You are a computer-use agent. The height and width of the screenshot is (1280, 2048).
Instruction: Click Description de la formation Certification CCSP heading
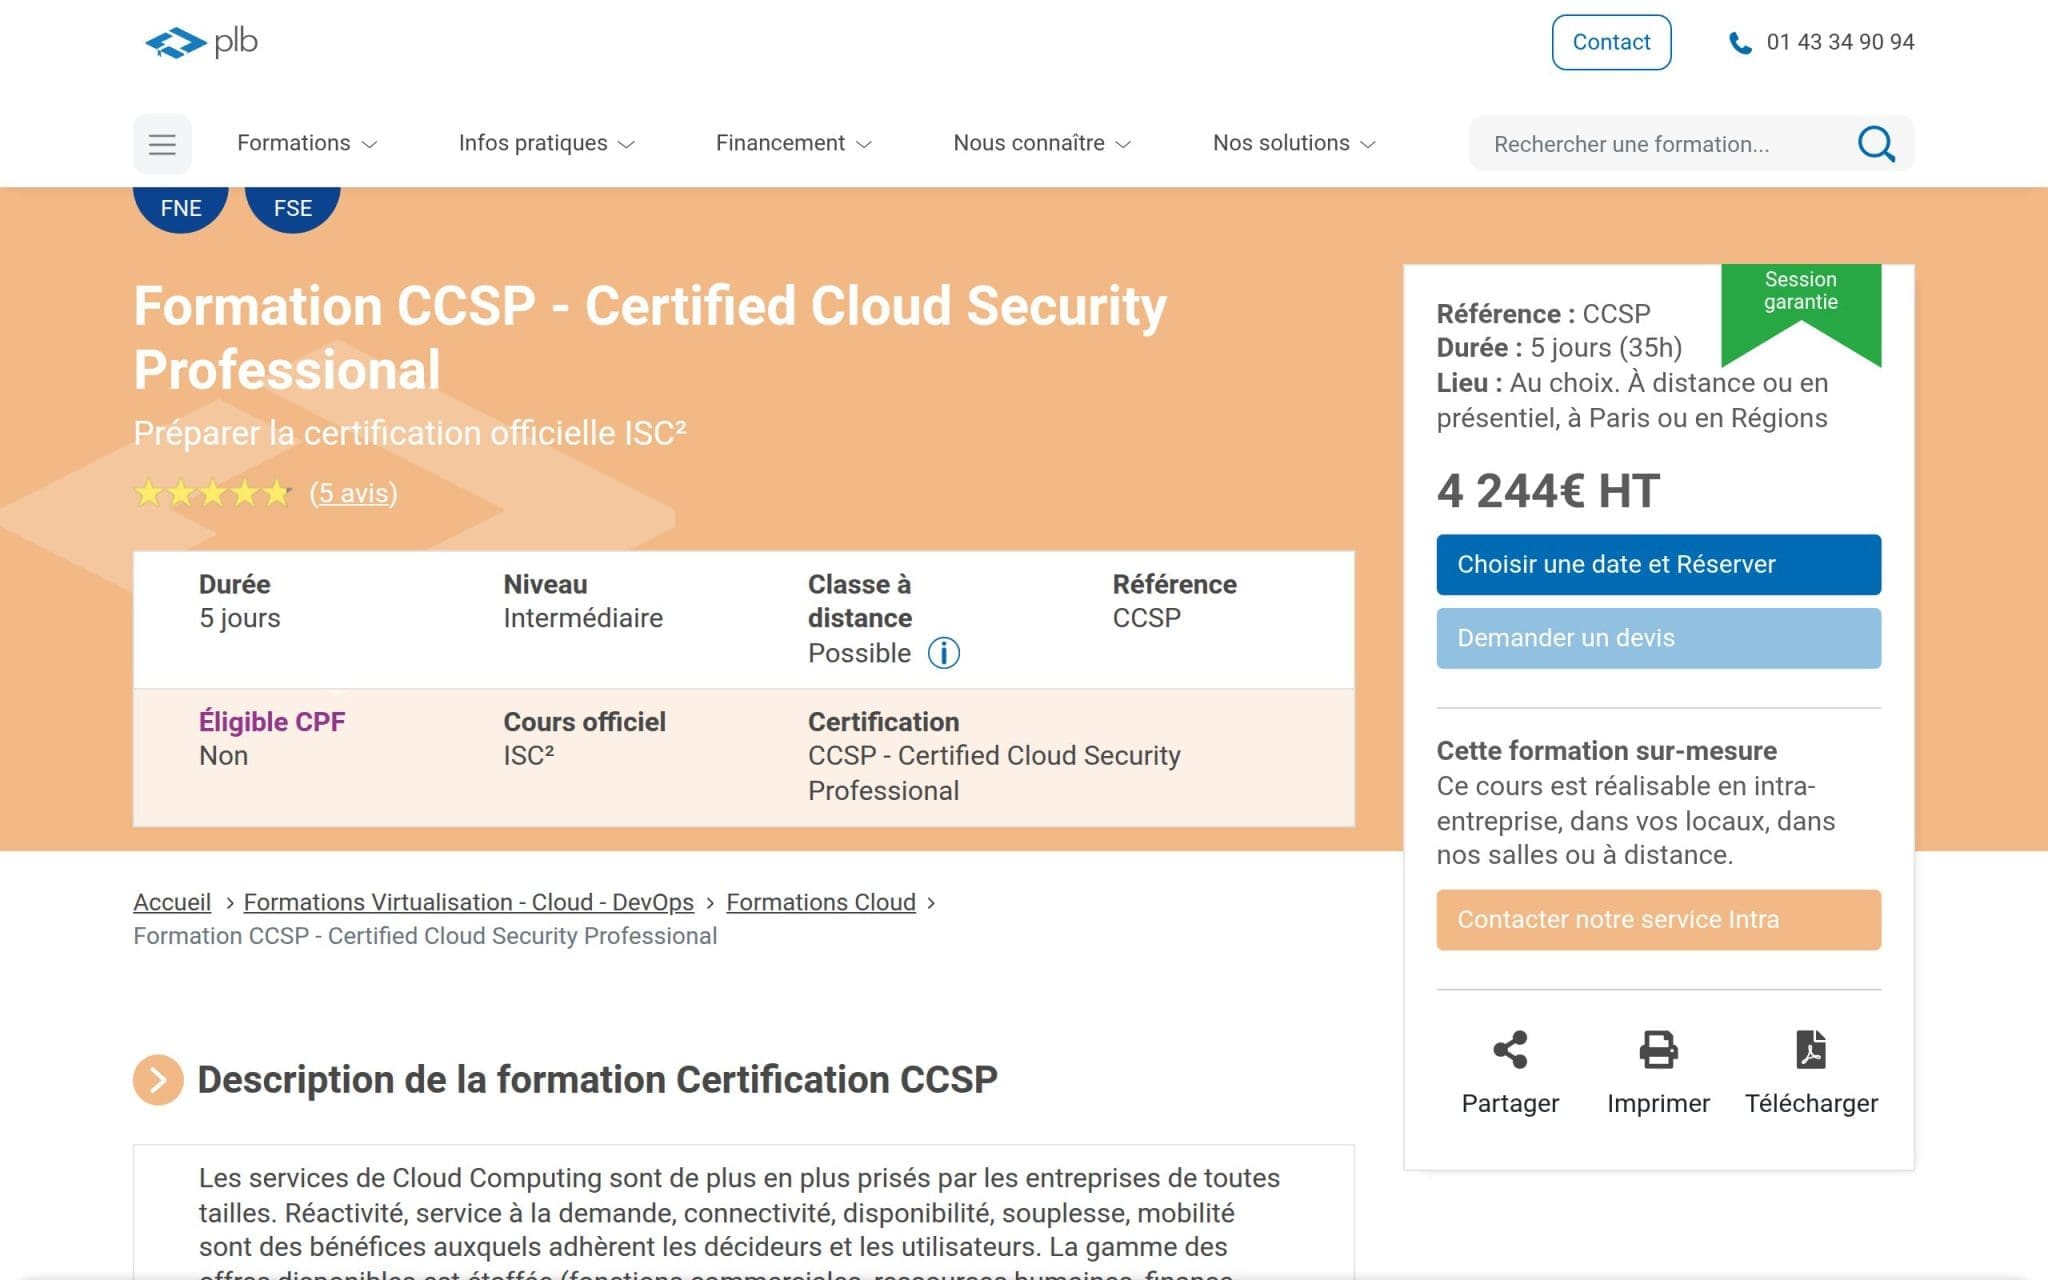(x=597, y=1080)
